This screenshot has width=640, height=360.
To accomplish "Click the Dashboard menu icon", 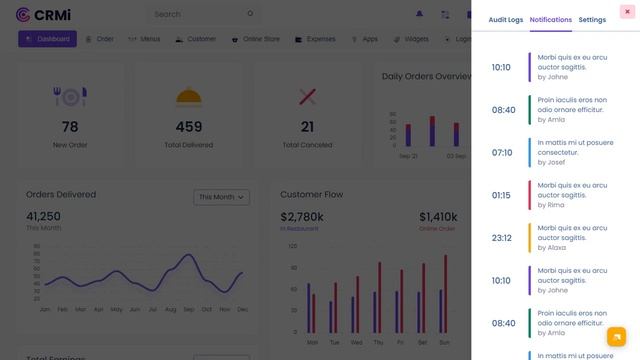I will (x=28, y=39).
